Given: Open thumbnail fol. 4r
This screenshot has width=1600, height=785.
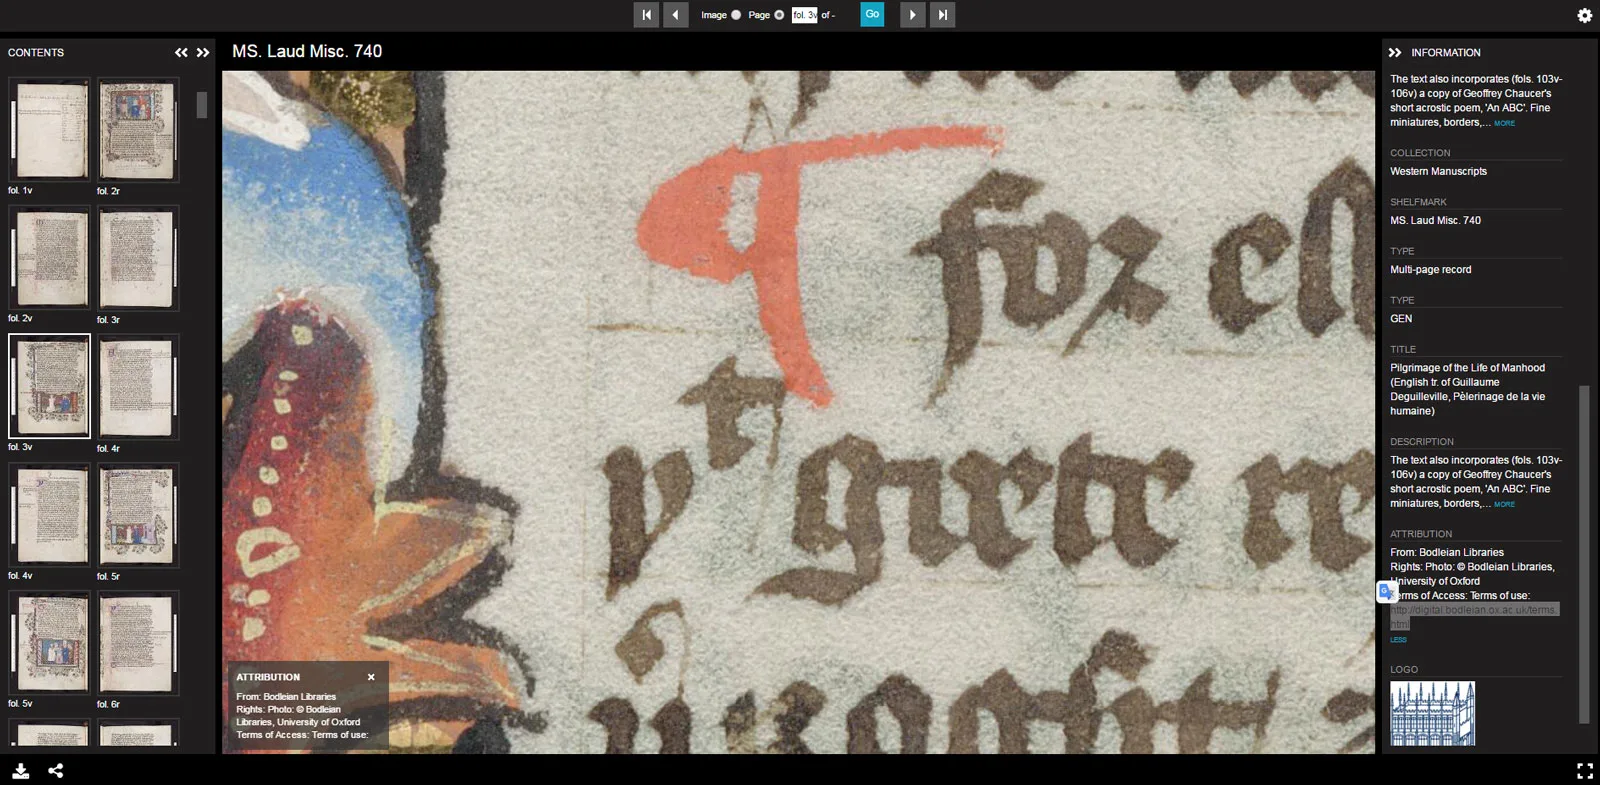Looking at the screenshot, I should pyautogui.click(x=137, y=387).
